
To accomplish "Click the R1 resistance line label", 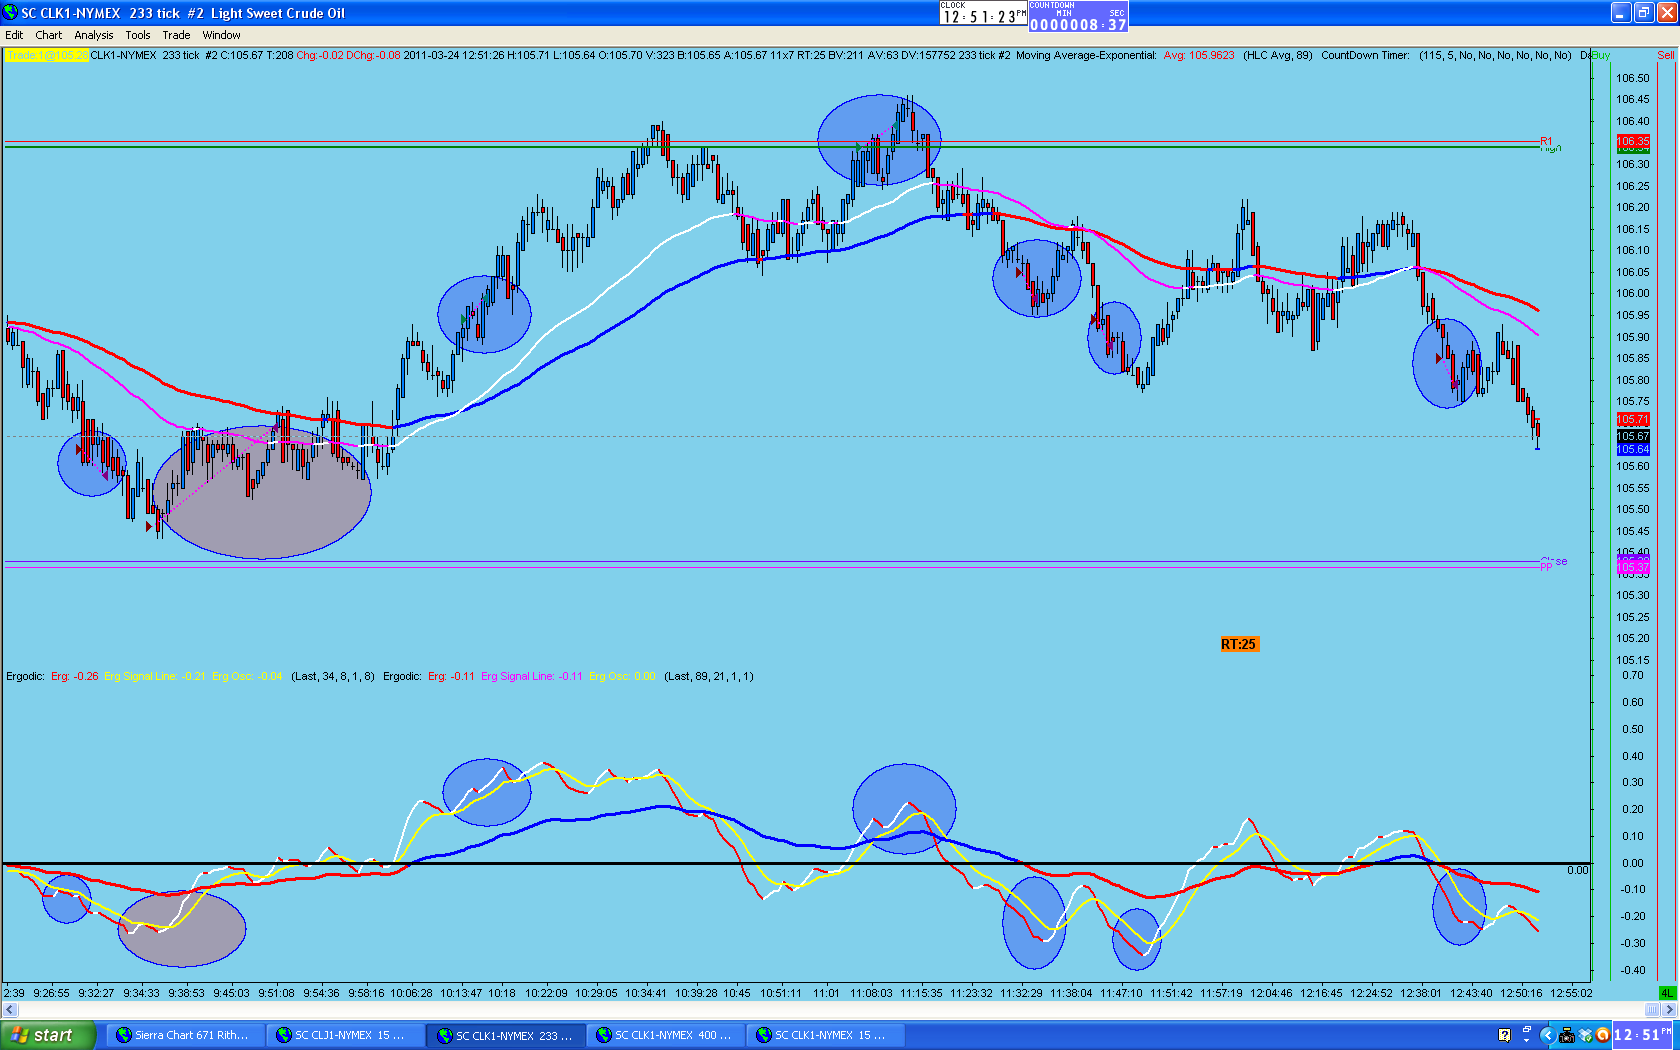I will [x=1546, y=141].
